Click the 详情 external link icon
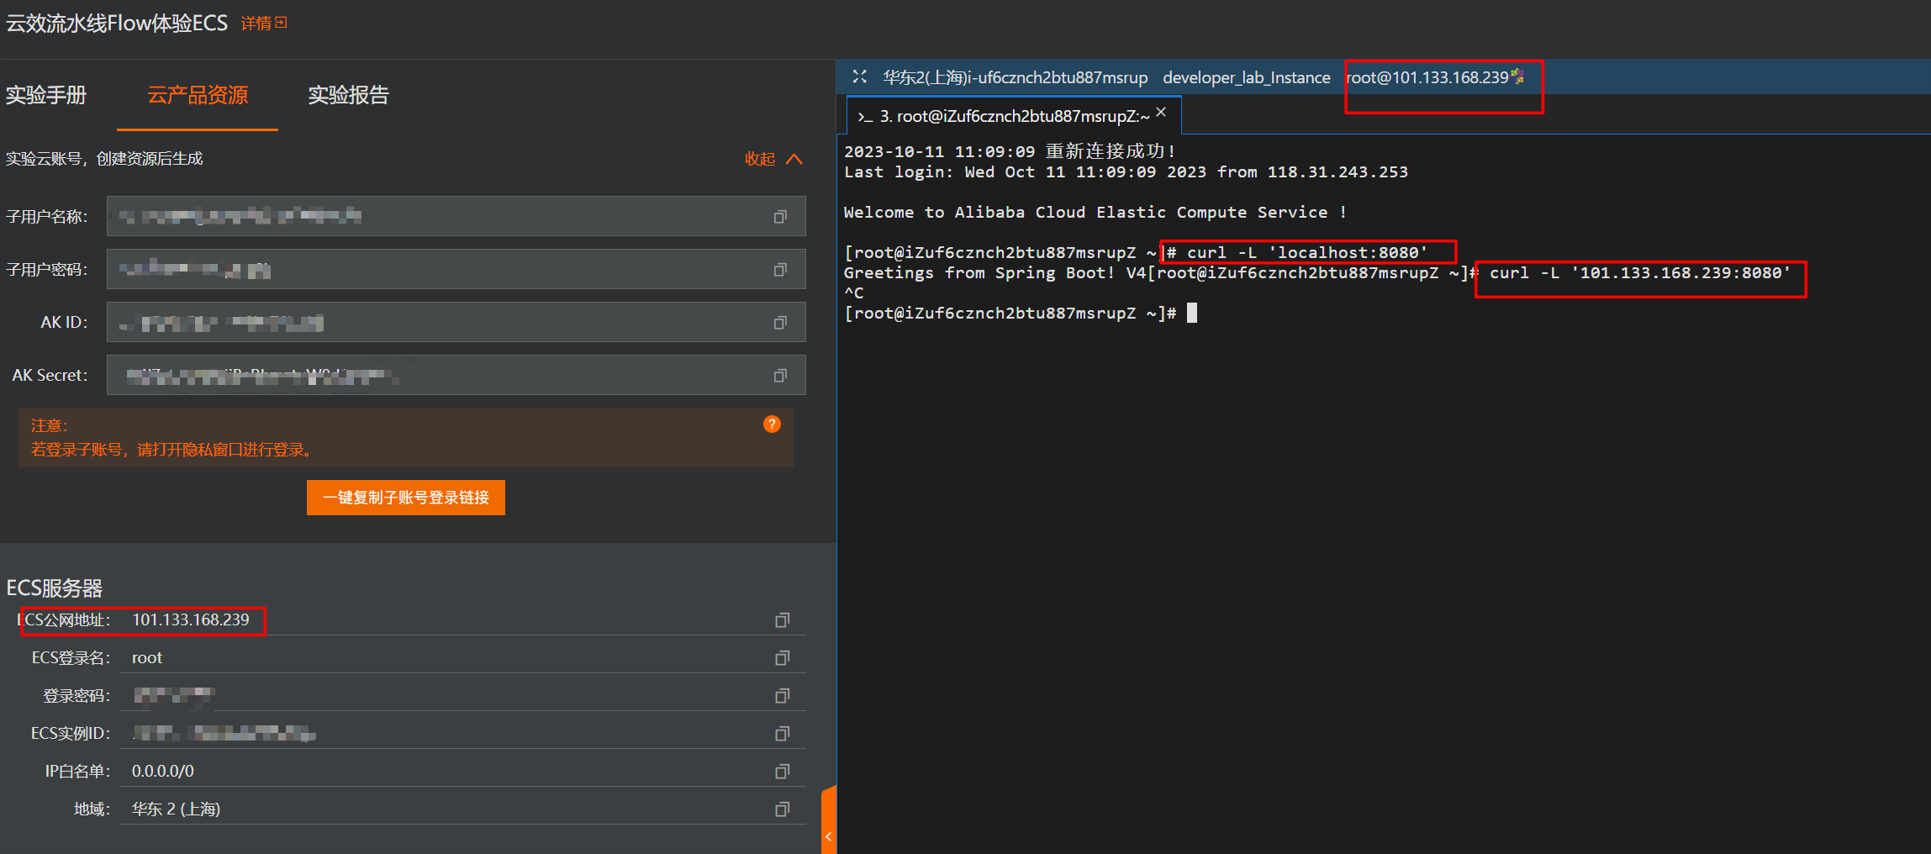Image resolution: width=1931 pixels, height=854 pixels. coord(282,22)
